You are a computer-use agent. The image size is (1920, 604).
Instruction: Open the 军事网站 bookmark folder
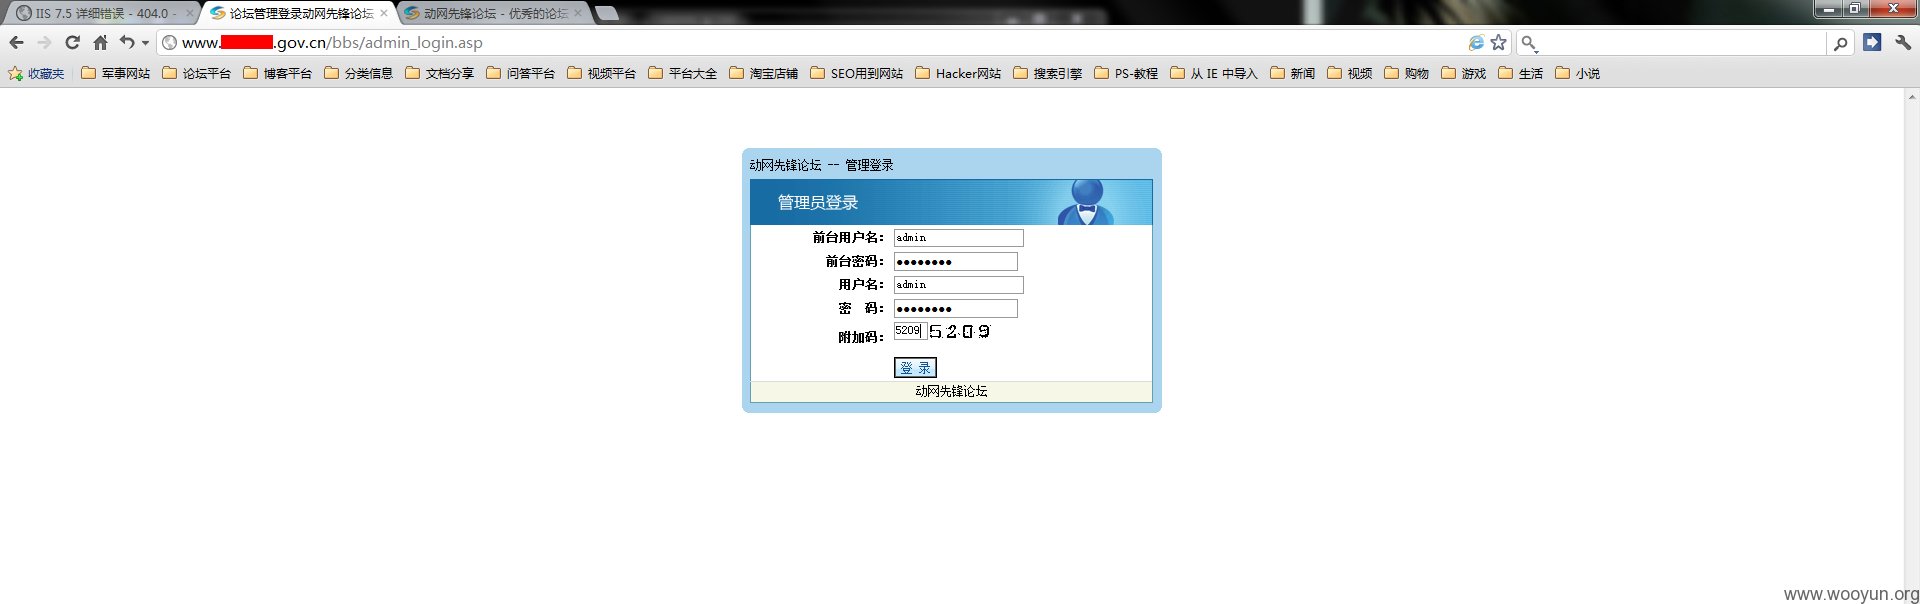pyautogui.click(x=115, y=74)
